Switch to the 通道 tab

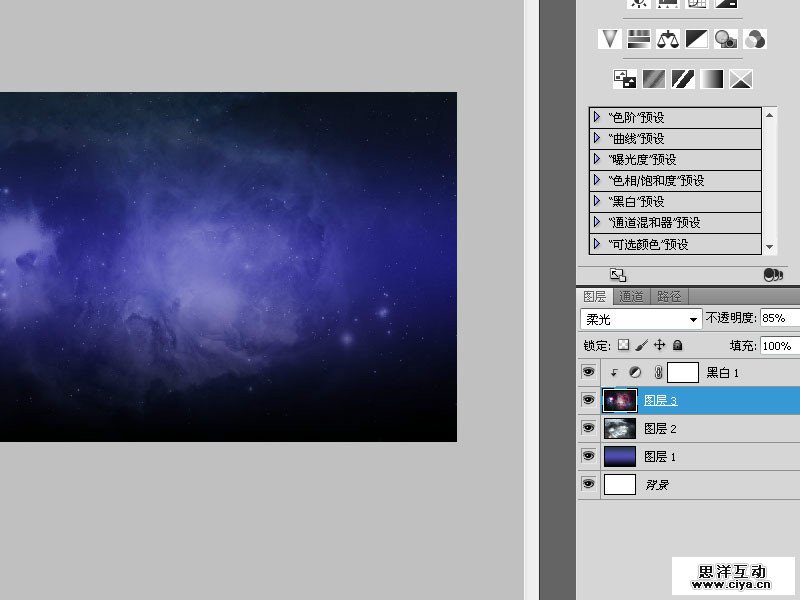pyautogui.click(x=631, y=296)
